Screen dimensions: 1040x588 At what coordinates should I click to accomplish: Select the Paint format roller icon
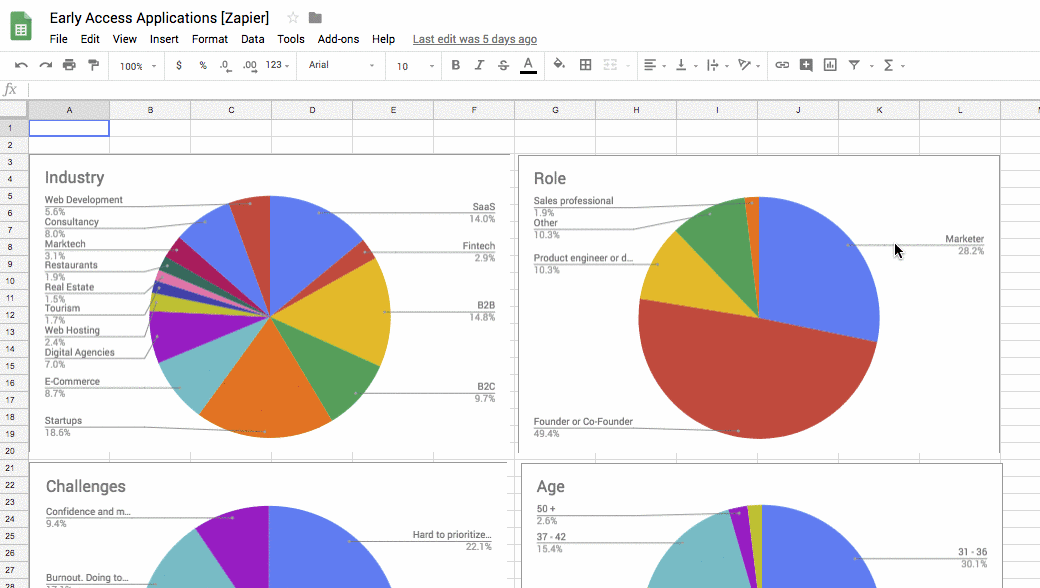click(x=94, y=65)
